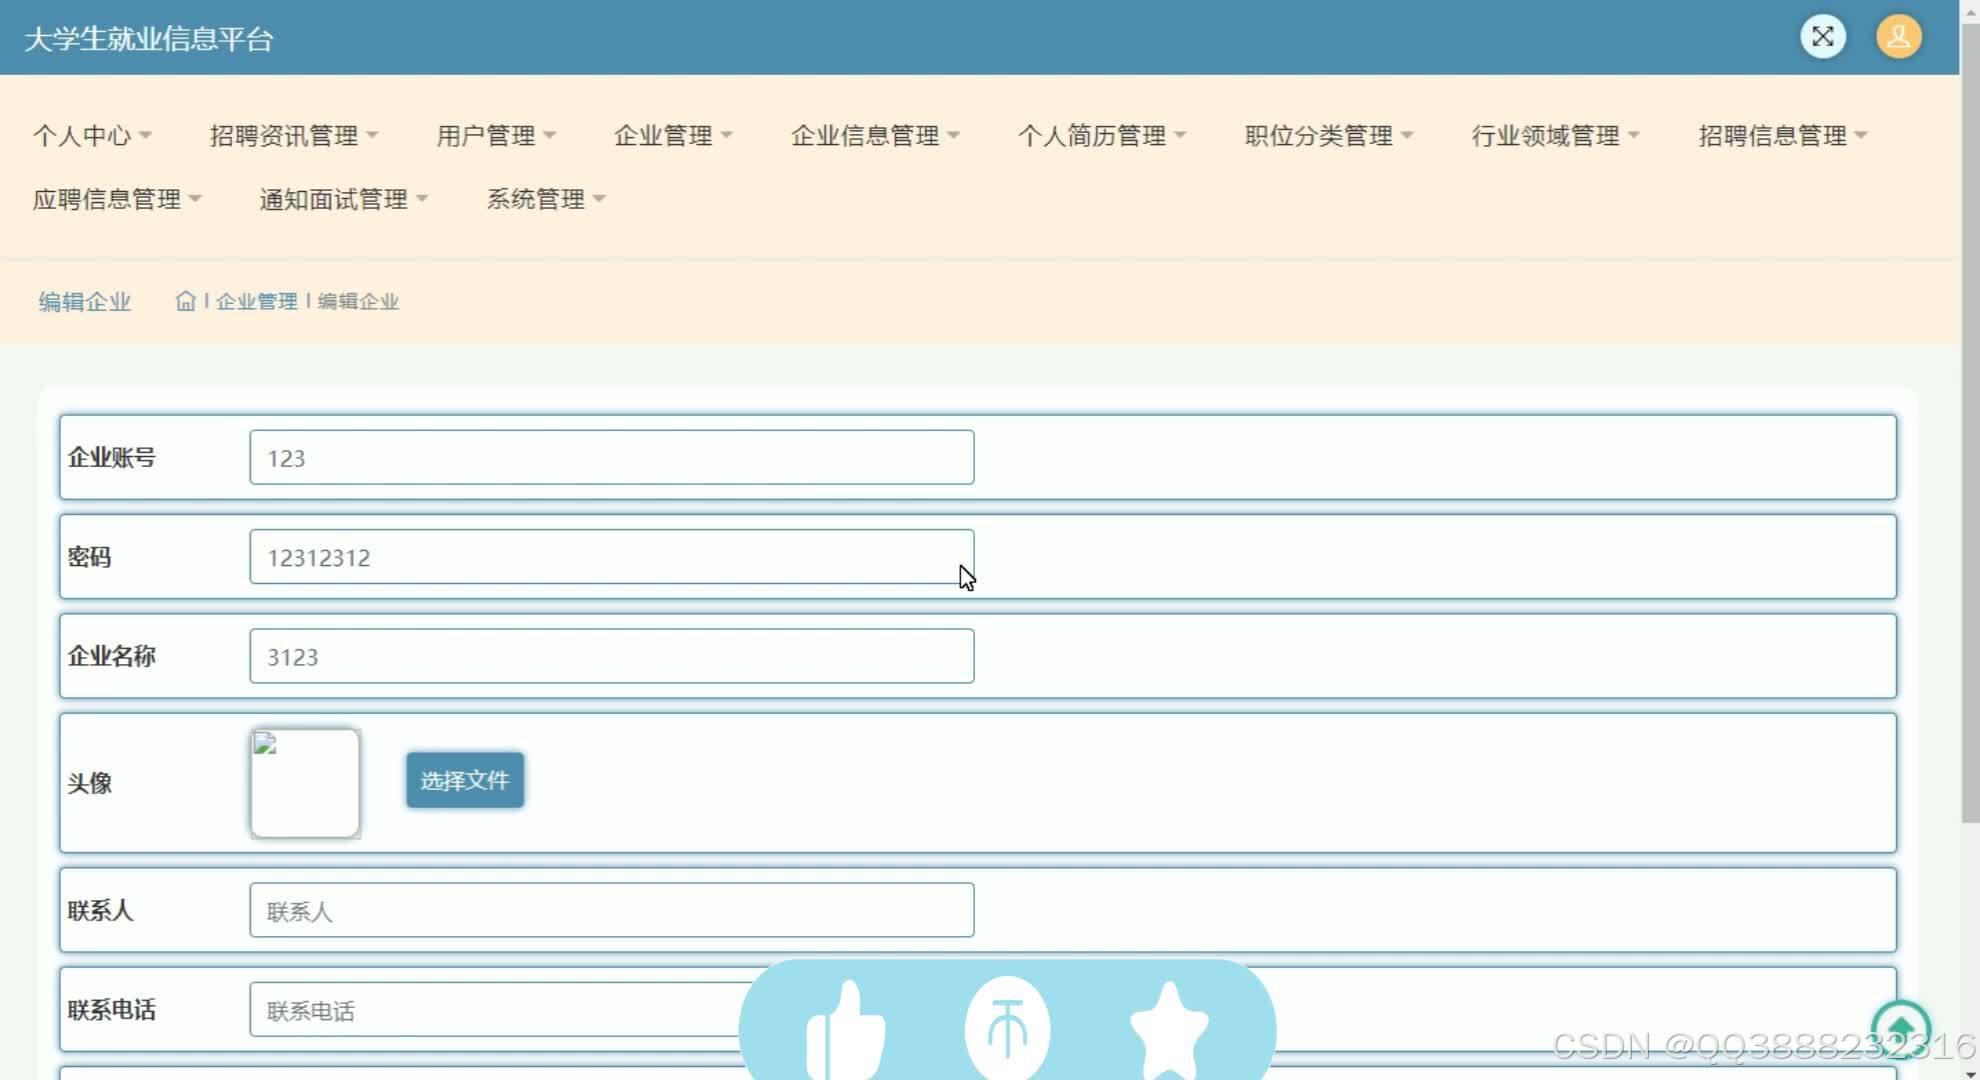Open the 招聘信息管理 dropdown
1980x1080 pixels.
tap(1783, 135)
